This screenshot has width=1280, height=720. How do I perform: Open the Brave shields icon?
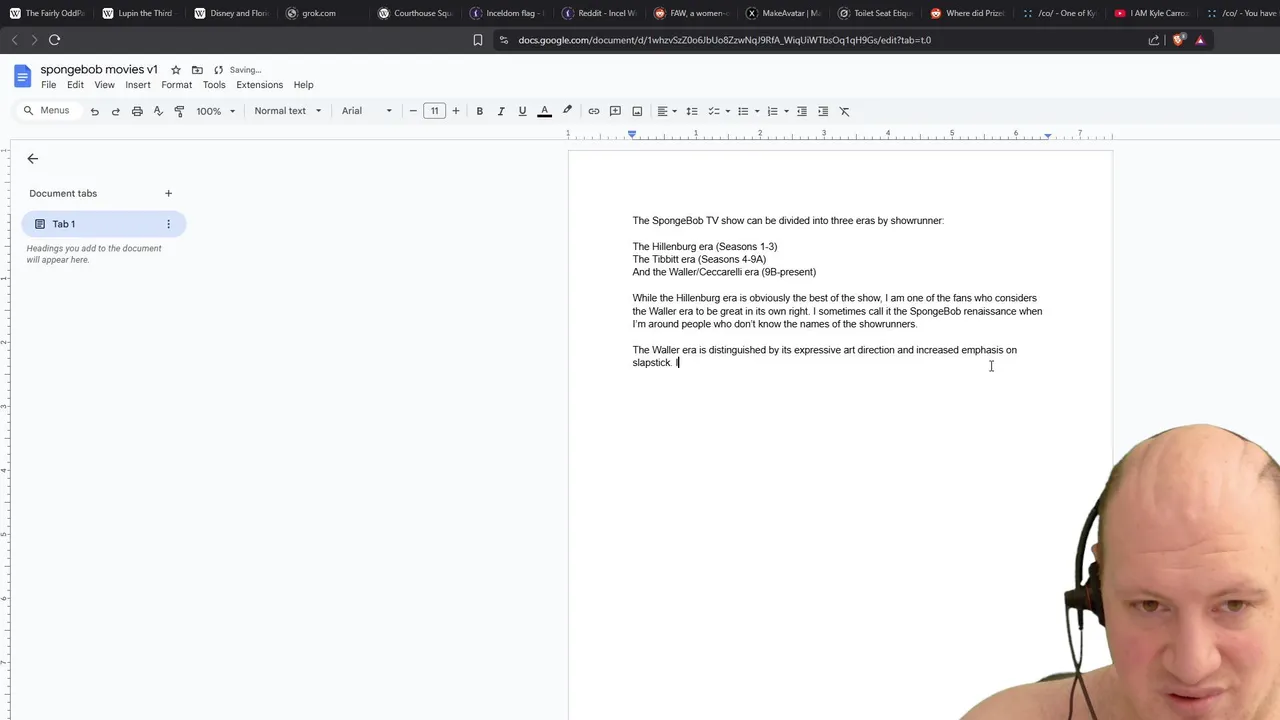coord(1178,40)
